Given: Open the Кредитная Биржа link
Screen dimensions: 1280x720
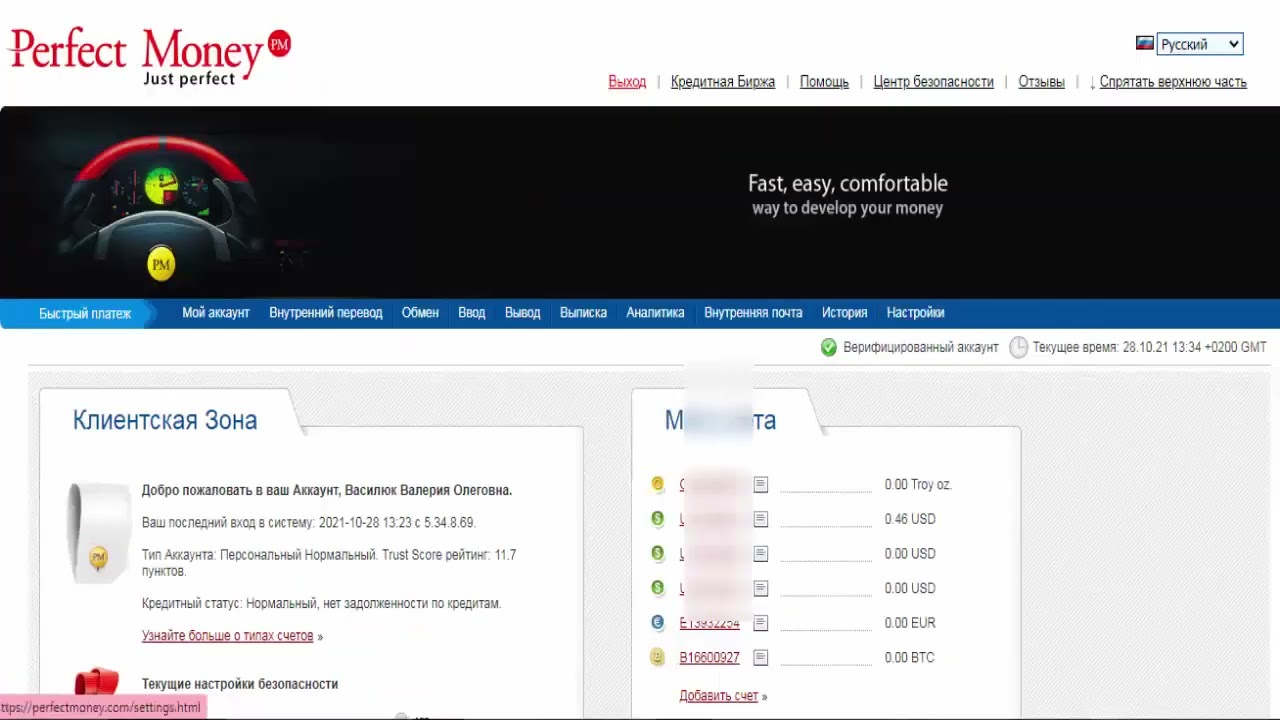Looking at the screenshot, I should [723, 82].
